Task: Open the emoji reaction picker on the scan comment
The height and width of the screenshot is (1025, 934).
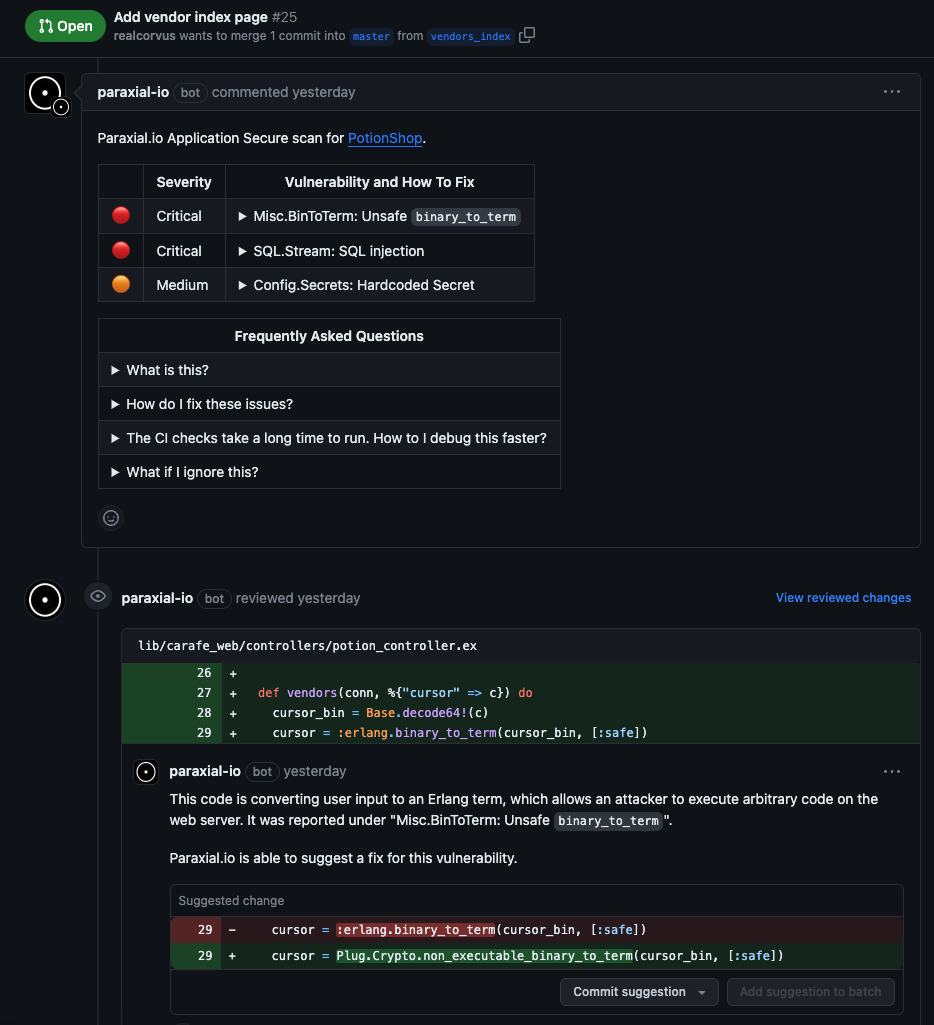Action: (110, 517)
